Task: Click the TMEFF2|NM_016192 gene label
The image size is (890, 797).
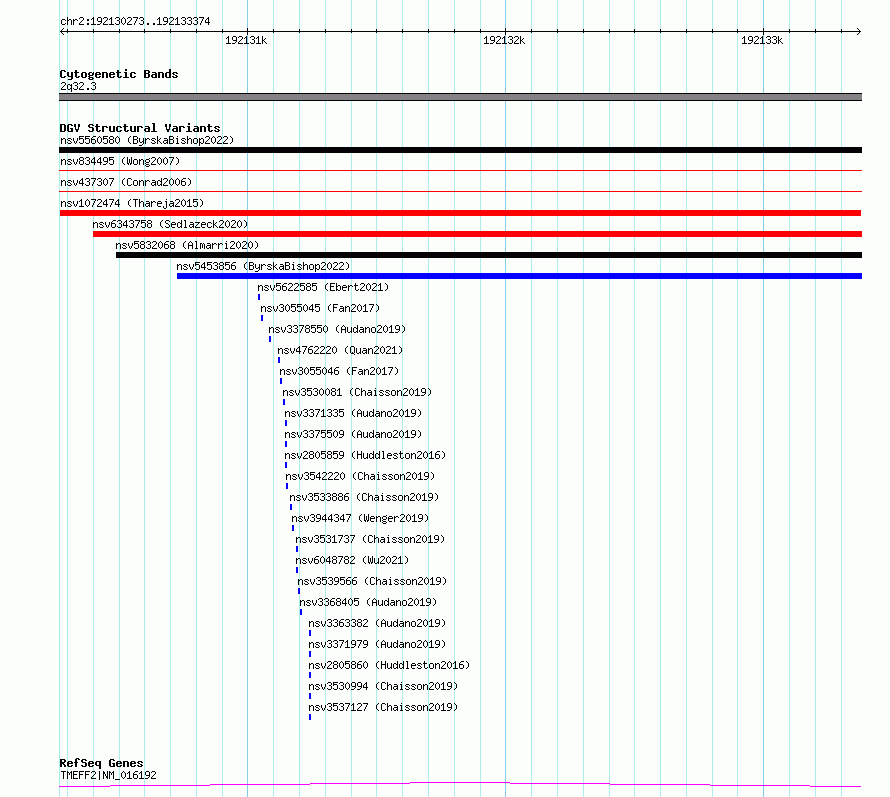Action: tap(108, 775)
